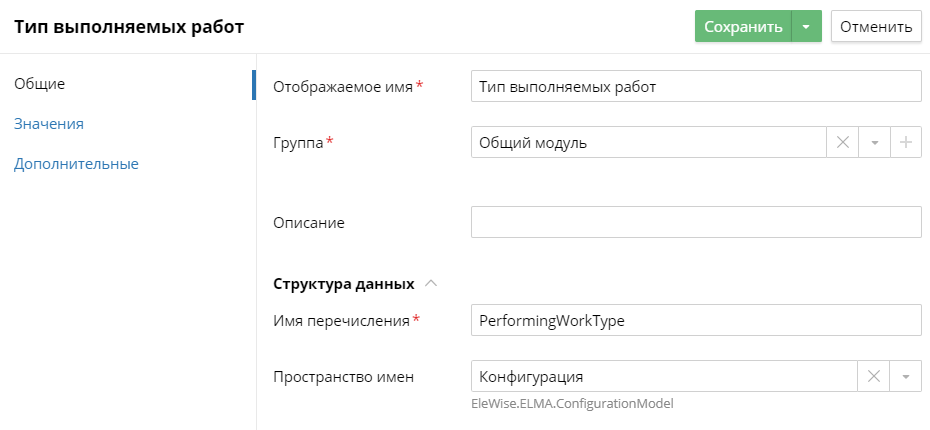Screen dimensions: 930x430
Task: Expand the Группа dropdown arrow
Action: pos(874,143)
